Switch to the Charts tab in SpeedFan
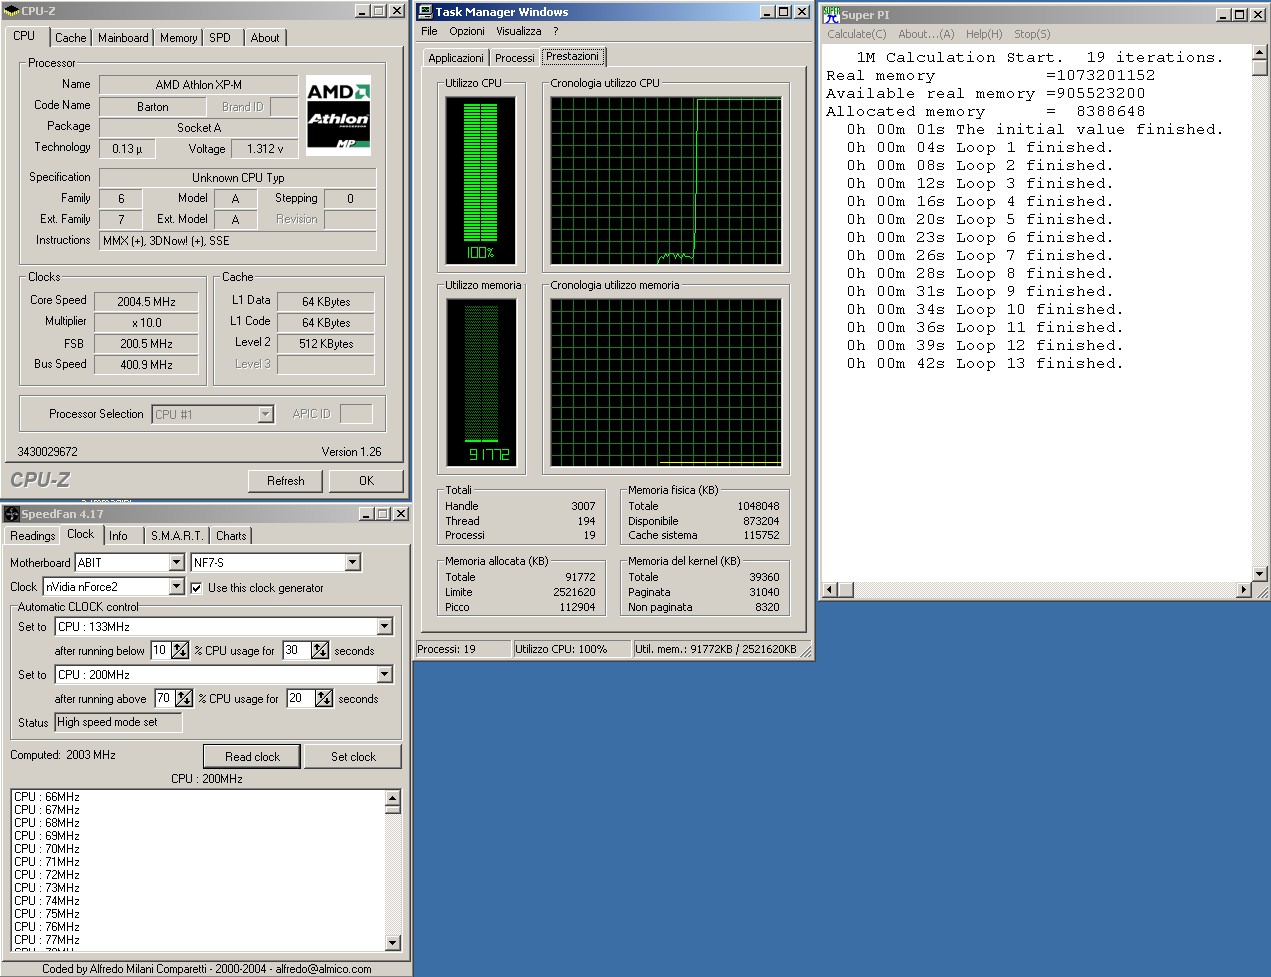Screen dimensions: 1271x977 pyautogui.click(x=231, y=536)
